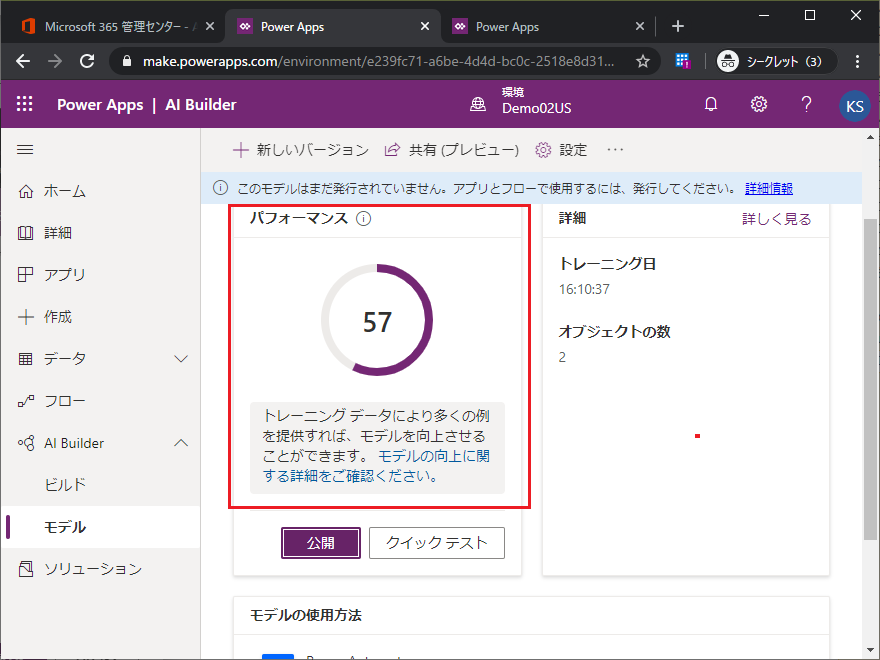Open the 詳しく見る link

[776, 219]
